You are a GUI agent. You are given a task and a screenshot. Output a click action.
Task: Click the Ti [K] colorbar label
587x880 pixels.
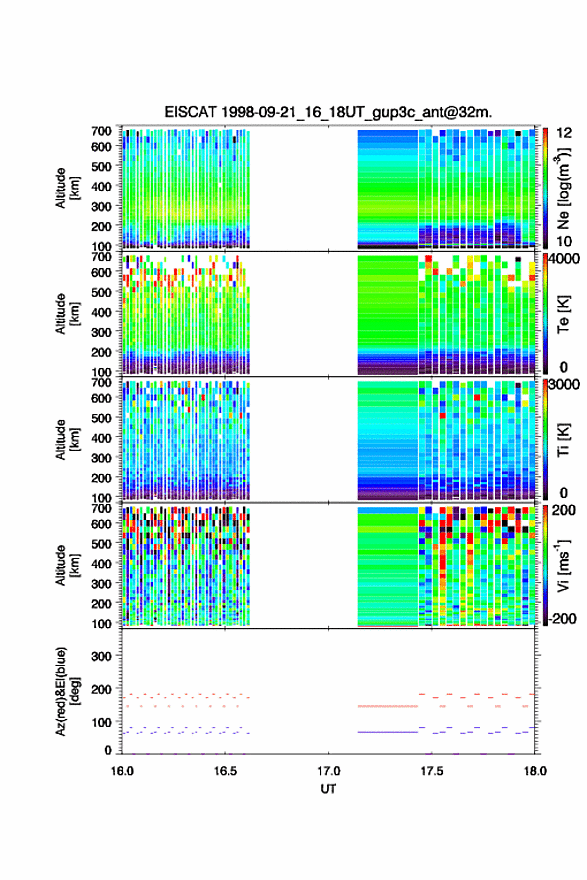pos(563,440)
